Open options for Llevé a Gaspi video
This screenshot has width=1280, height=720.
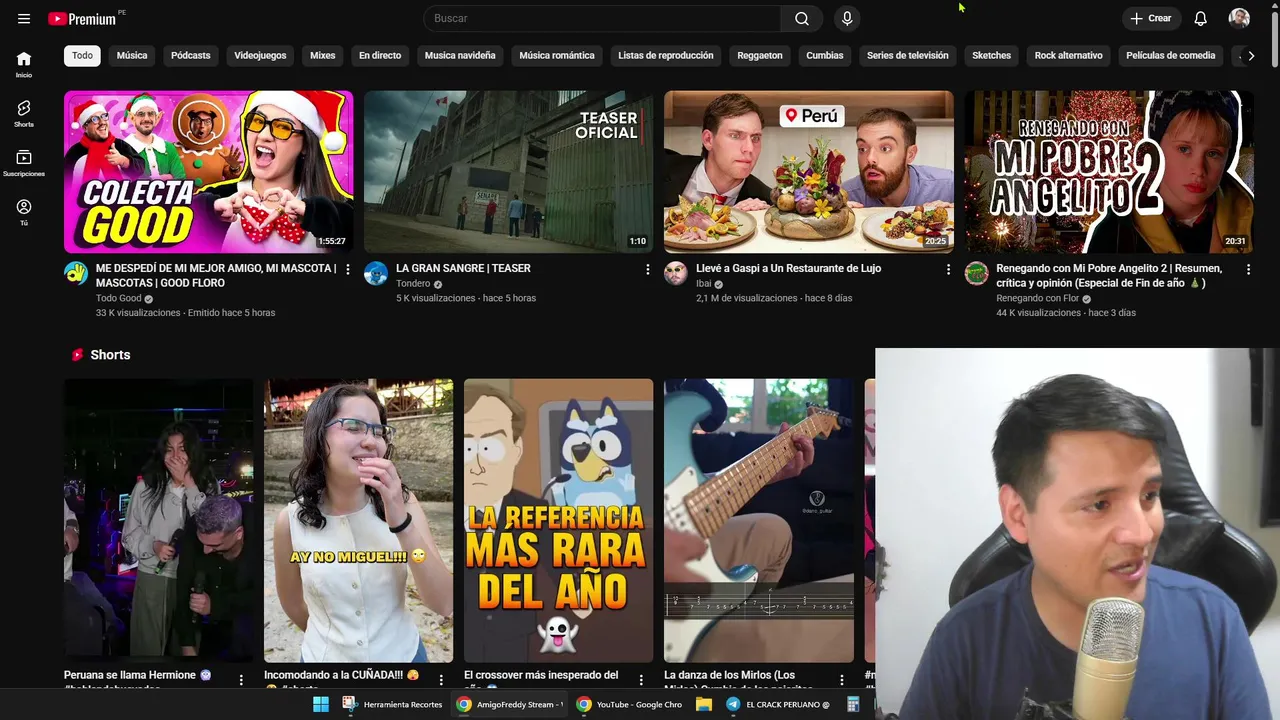948,269
